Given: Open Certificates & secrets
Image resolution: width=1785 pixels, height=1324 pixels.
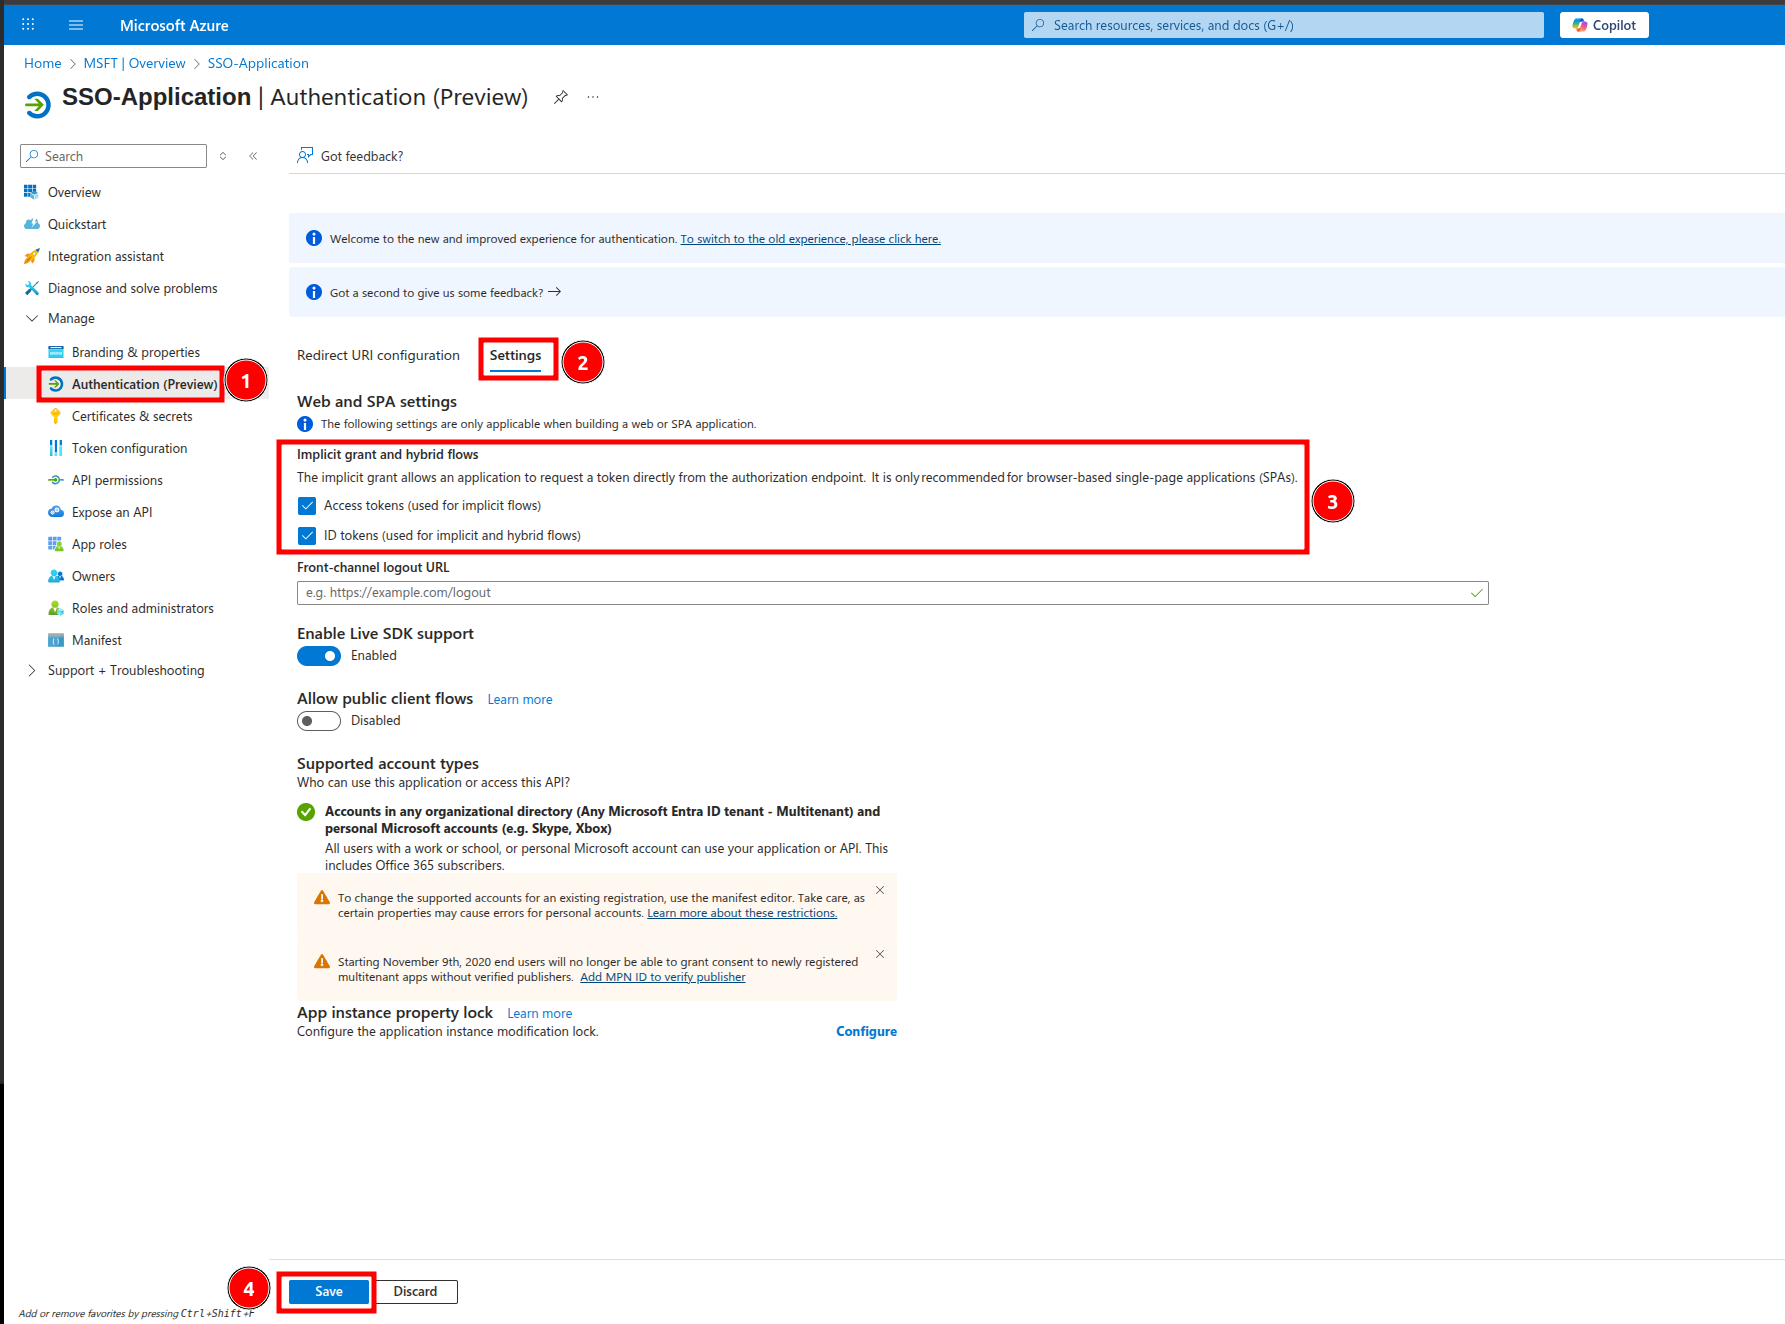Looking at the screenshot, I should pos(132,416).
